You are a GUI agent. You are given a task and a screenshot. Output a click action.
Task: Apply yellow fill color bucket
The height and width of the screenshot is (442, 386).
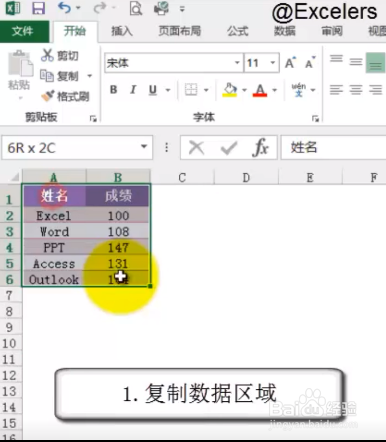pyautogui.click(x=230, y=90)
